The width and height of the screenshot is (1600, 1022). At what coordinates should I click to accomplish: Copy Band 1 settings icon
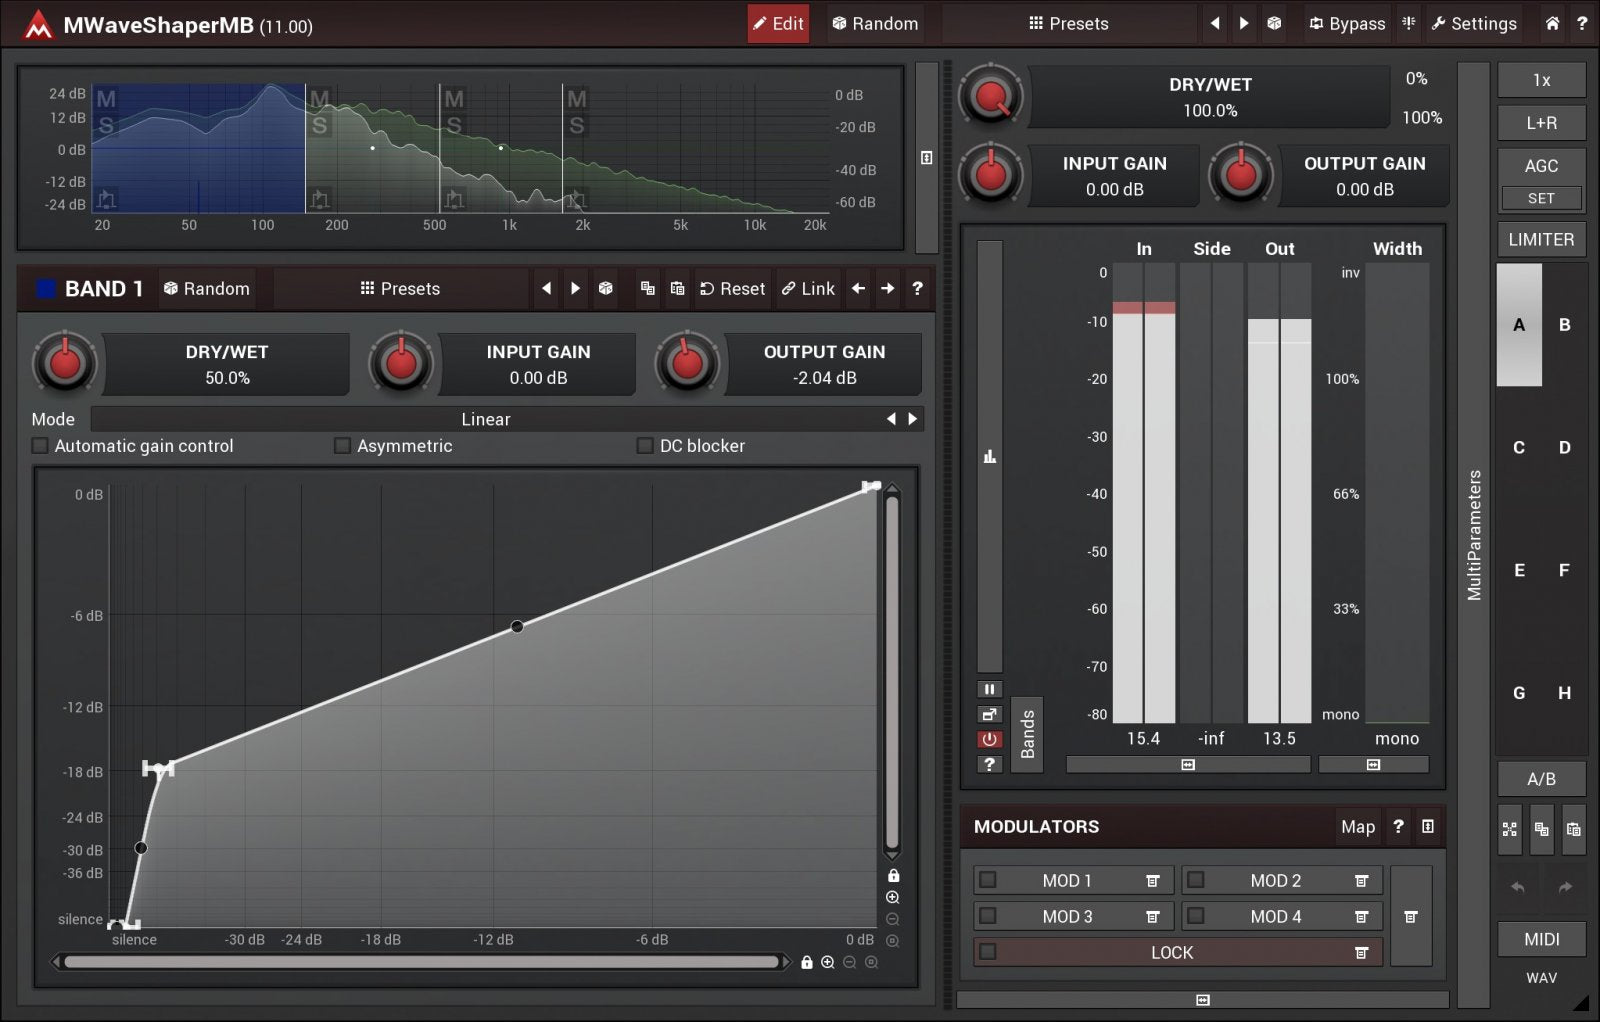[x=648, y=289]
